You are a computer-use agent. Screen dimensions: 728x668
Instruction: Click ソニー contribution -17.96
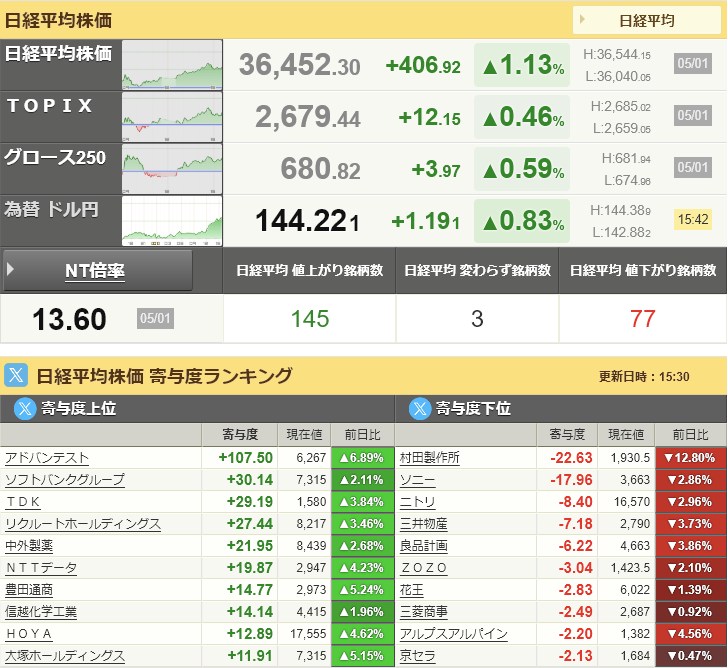click(x=571, y=480)
